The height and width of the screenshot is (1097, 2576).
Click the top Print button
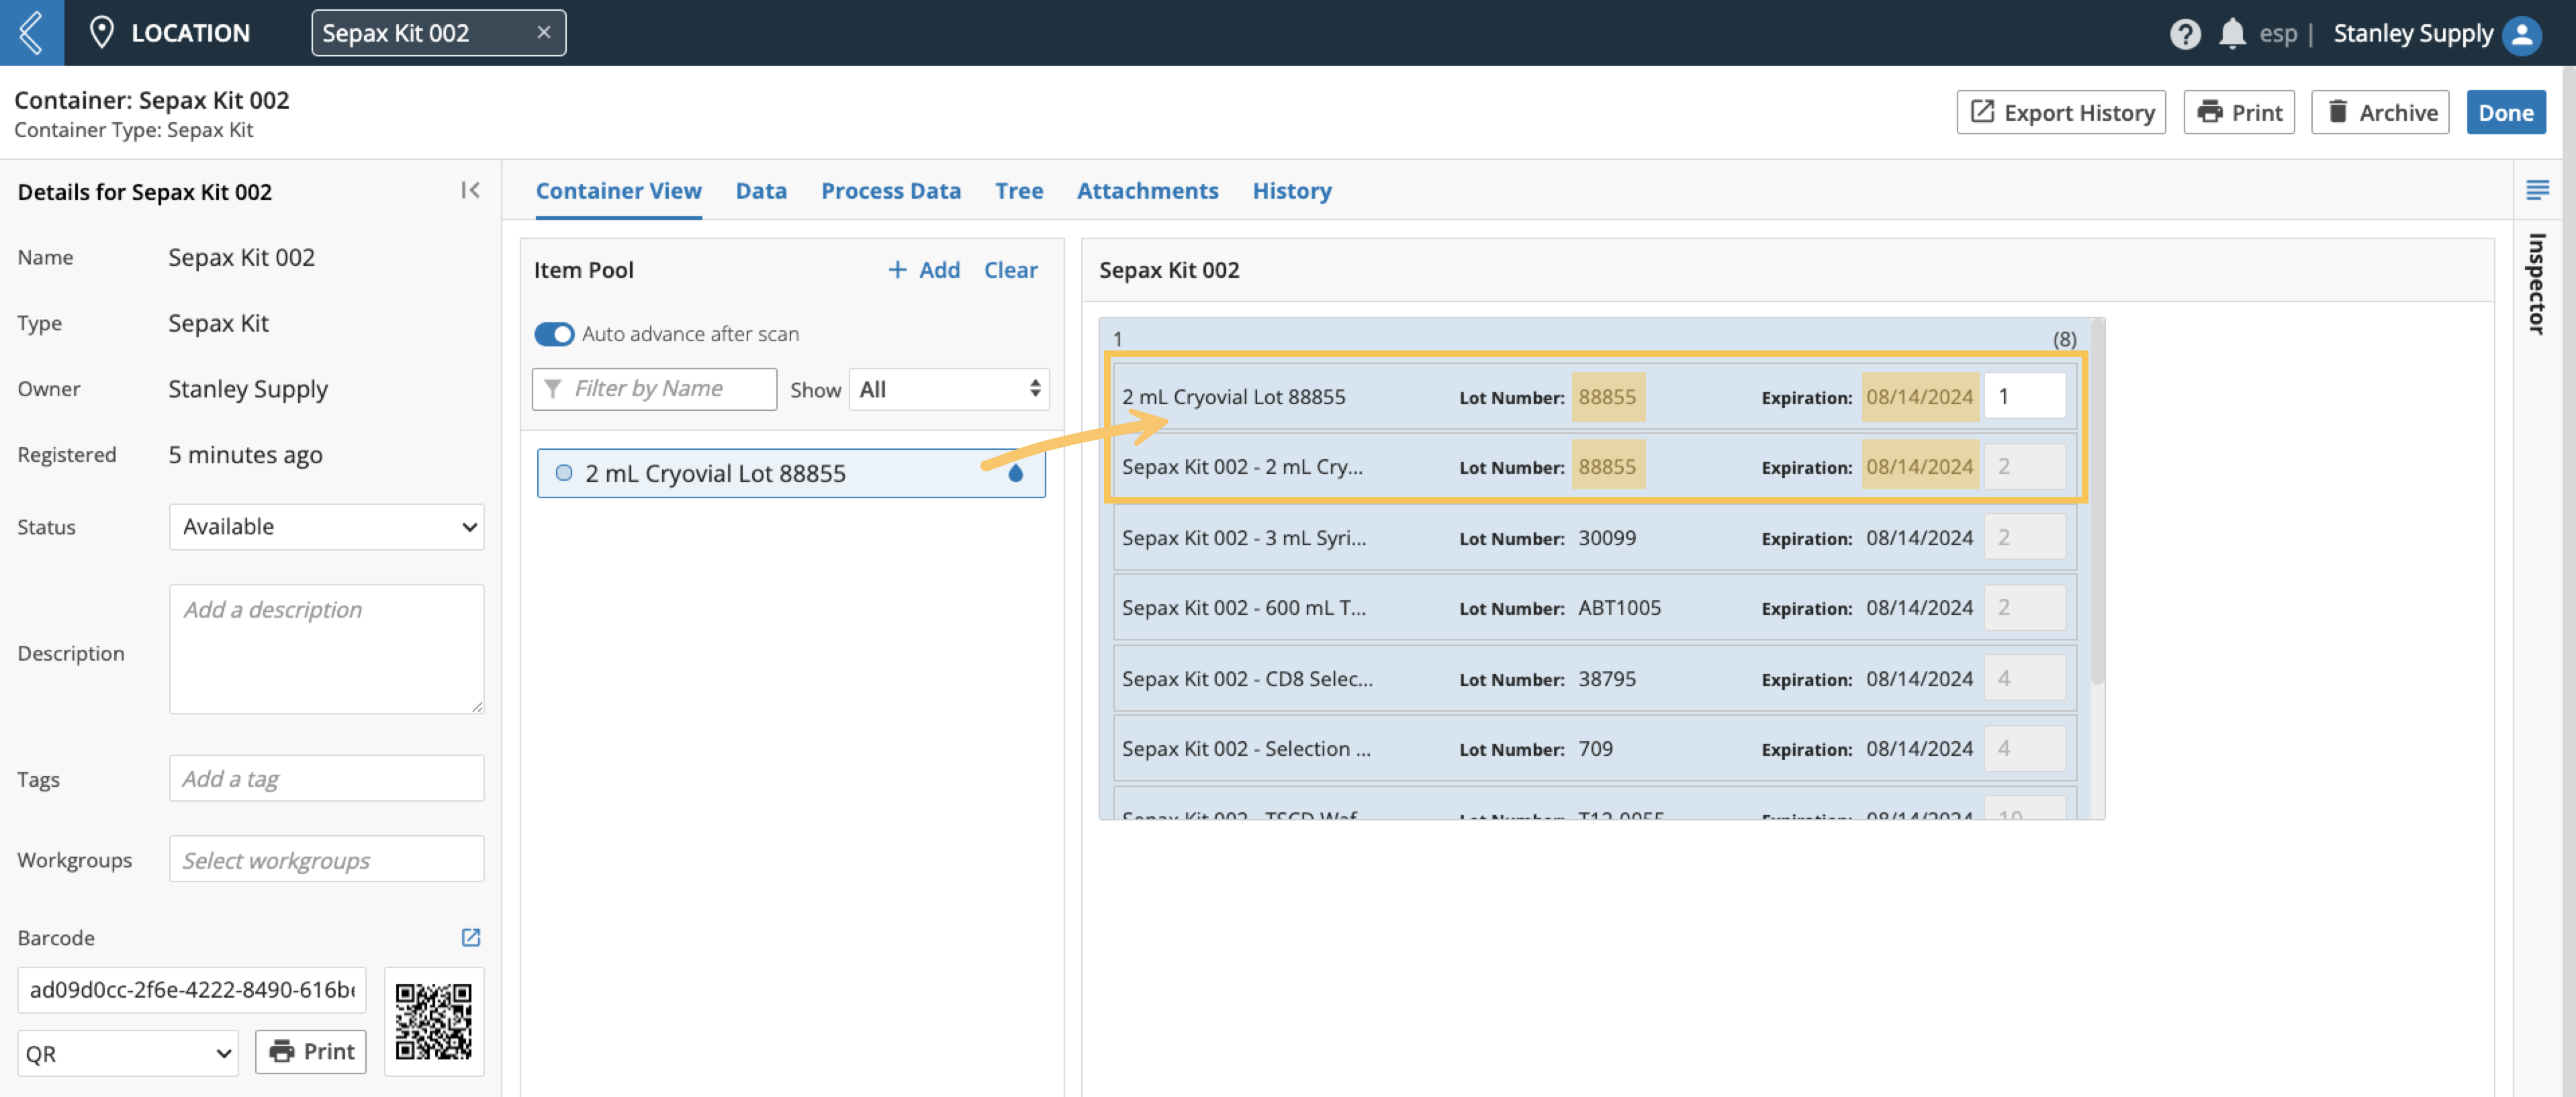(x=2238, y=112)
